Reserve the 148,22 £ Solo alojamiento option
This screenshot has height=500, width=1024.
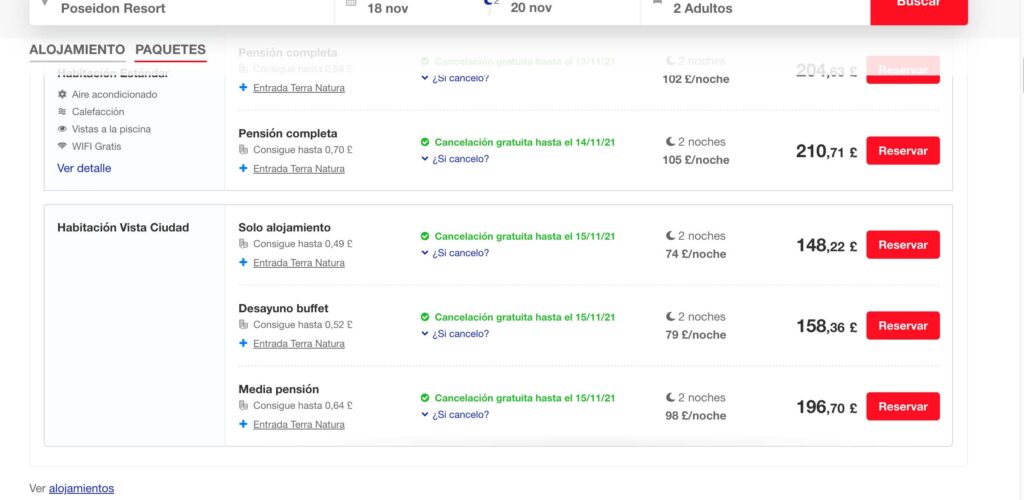[x=903, y=245]
